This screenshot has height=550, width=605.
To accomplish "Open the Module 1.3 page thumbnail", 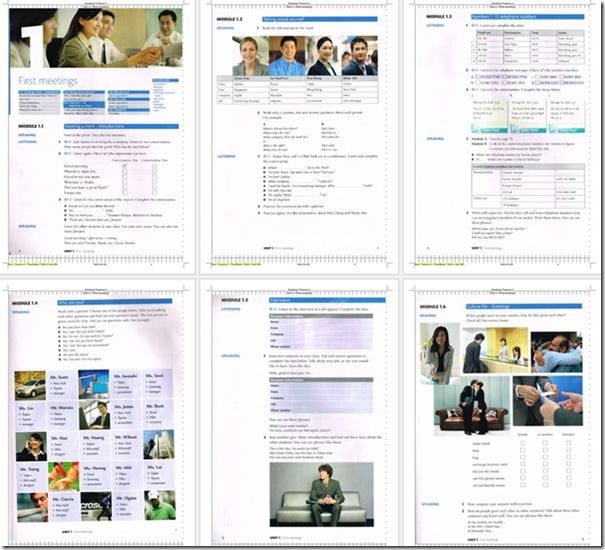I will (502, 135).
